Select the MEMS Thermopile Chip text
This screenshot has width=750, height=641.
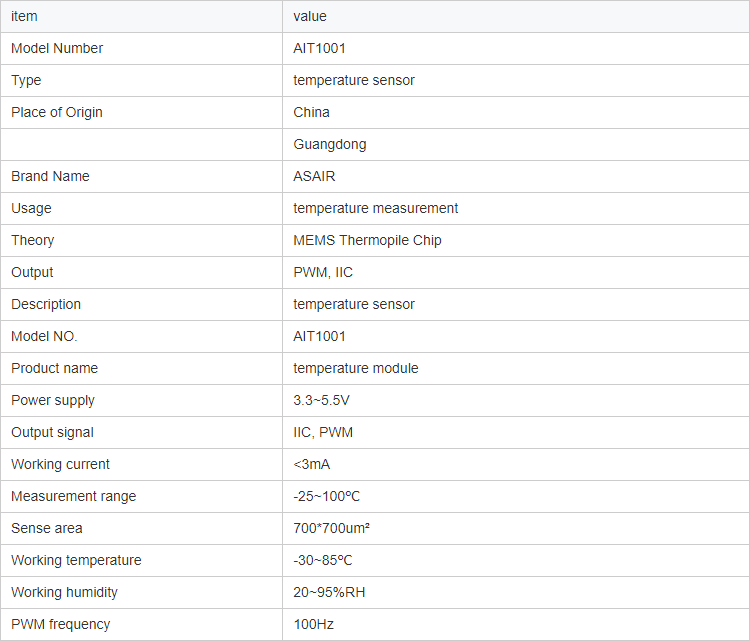pyautogui.click(x=367, y=240)
